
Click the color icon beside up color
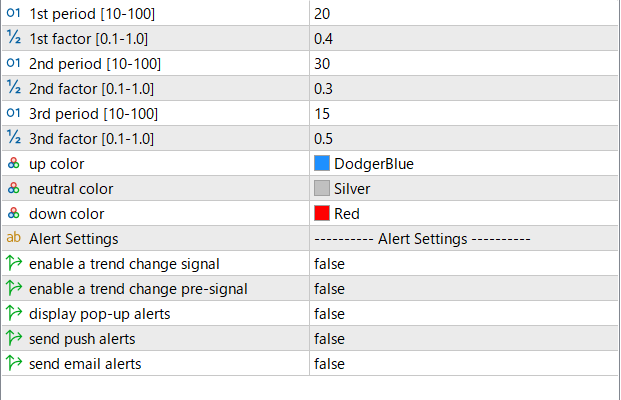pyautogui.click(x=13, y=163)
